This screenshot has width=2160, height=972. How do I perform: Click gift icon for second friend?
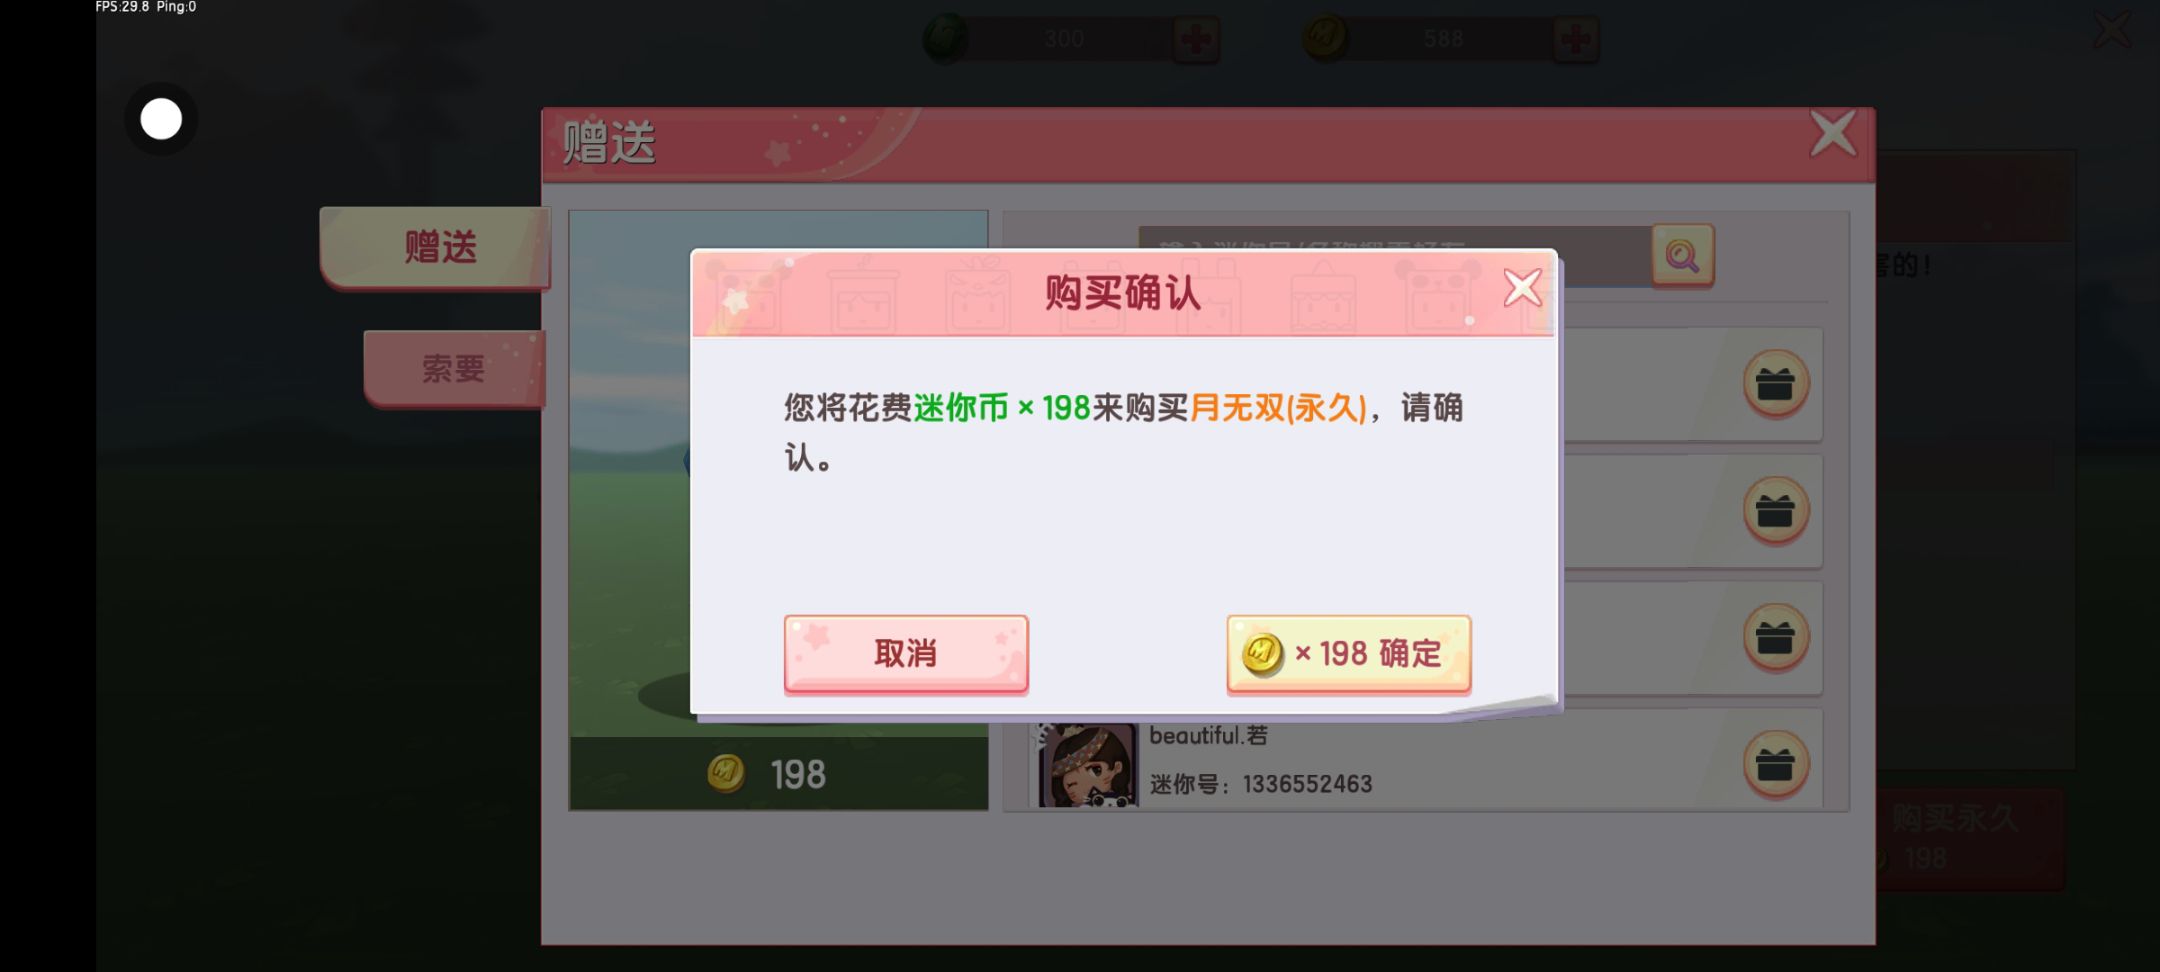click(x=1776, y=511)
